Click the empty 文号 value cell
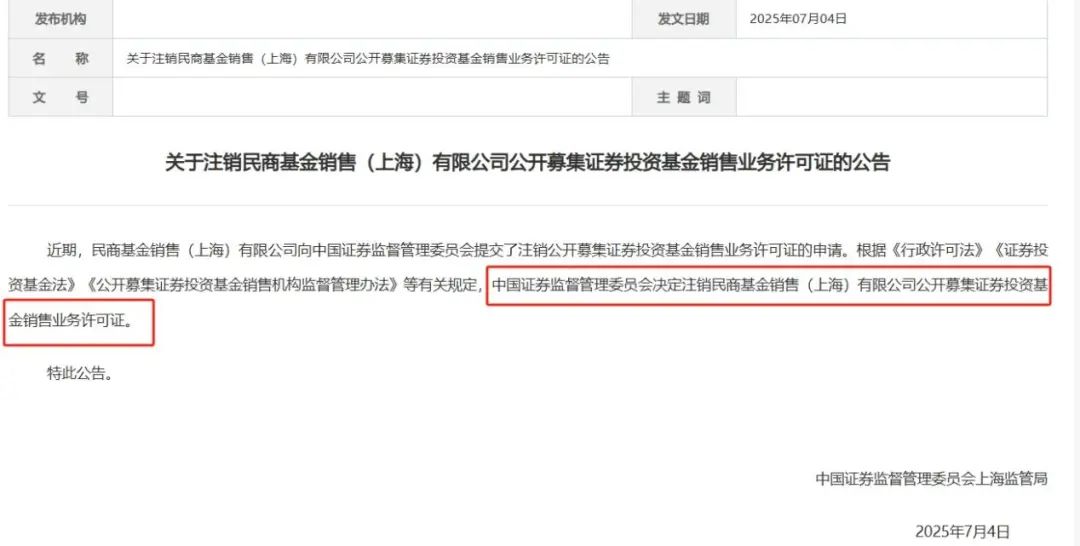 click(372, 97)
